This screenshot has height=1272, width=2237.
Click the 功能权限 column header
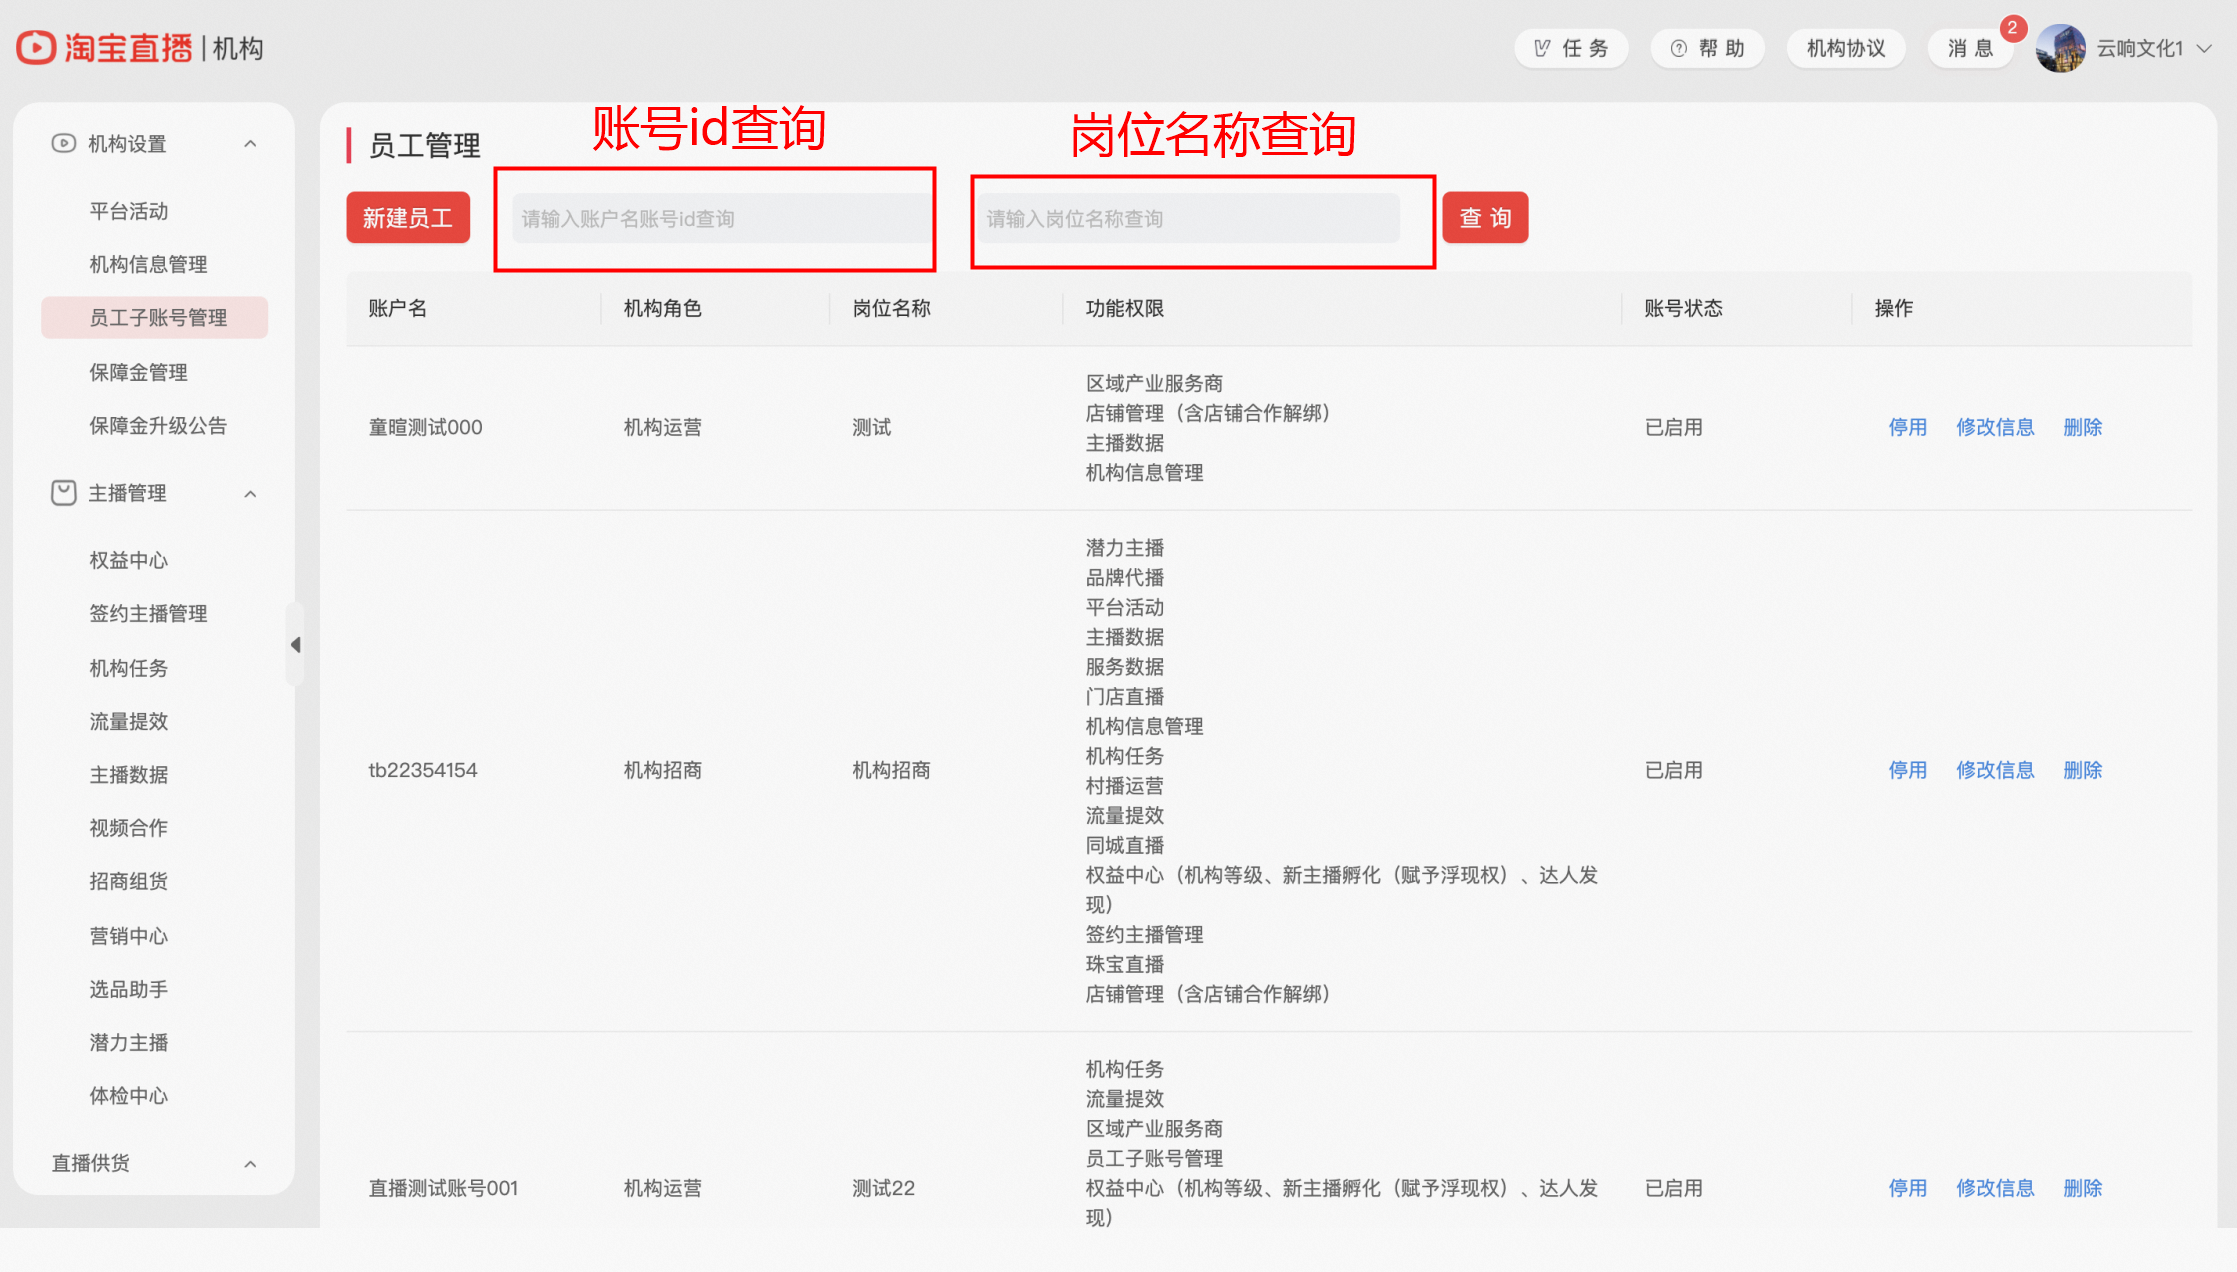(x=1125, y=308)
